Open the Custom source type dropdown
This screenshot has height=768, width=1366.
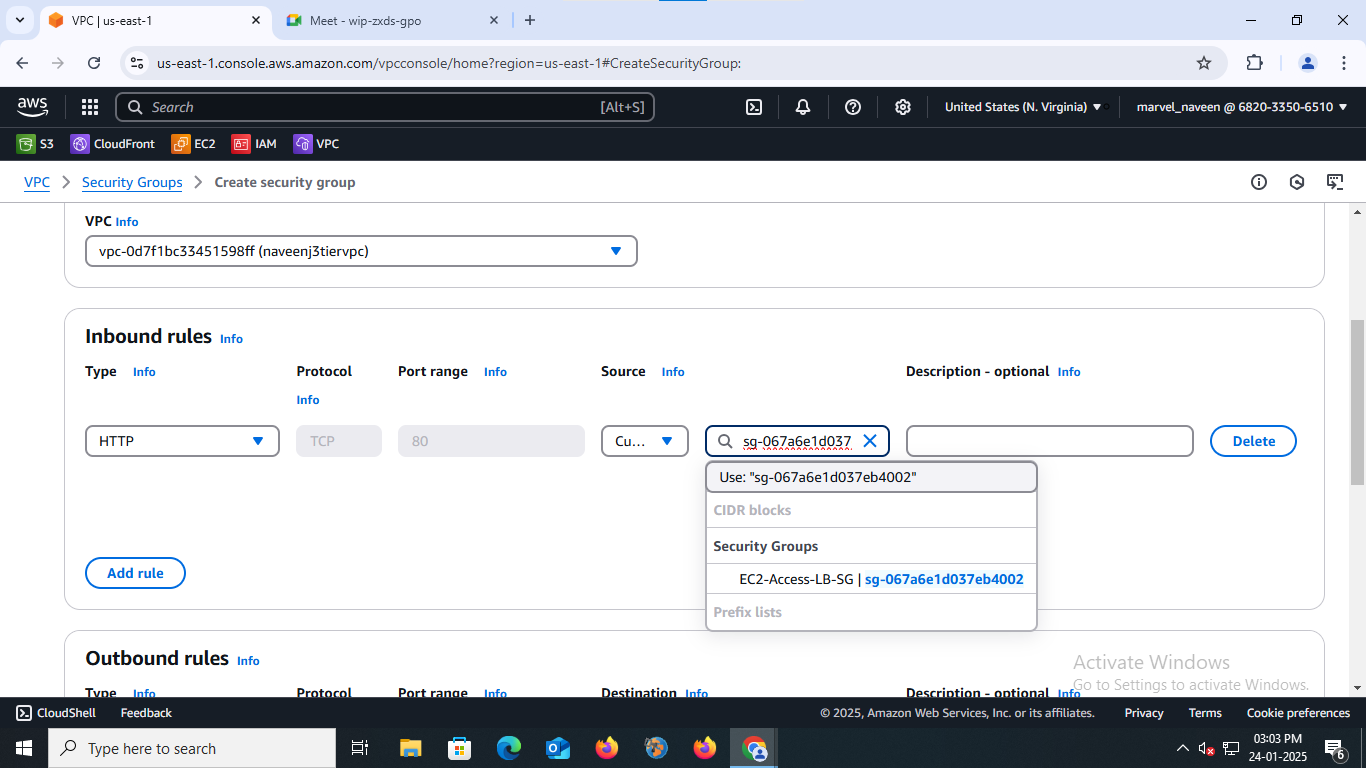pos(645,441)
